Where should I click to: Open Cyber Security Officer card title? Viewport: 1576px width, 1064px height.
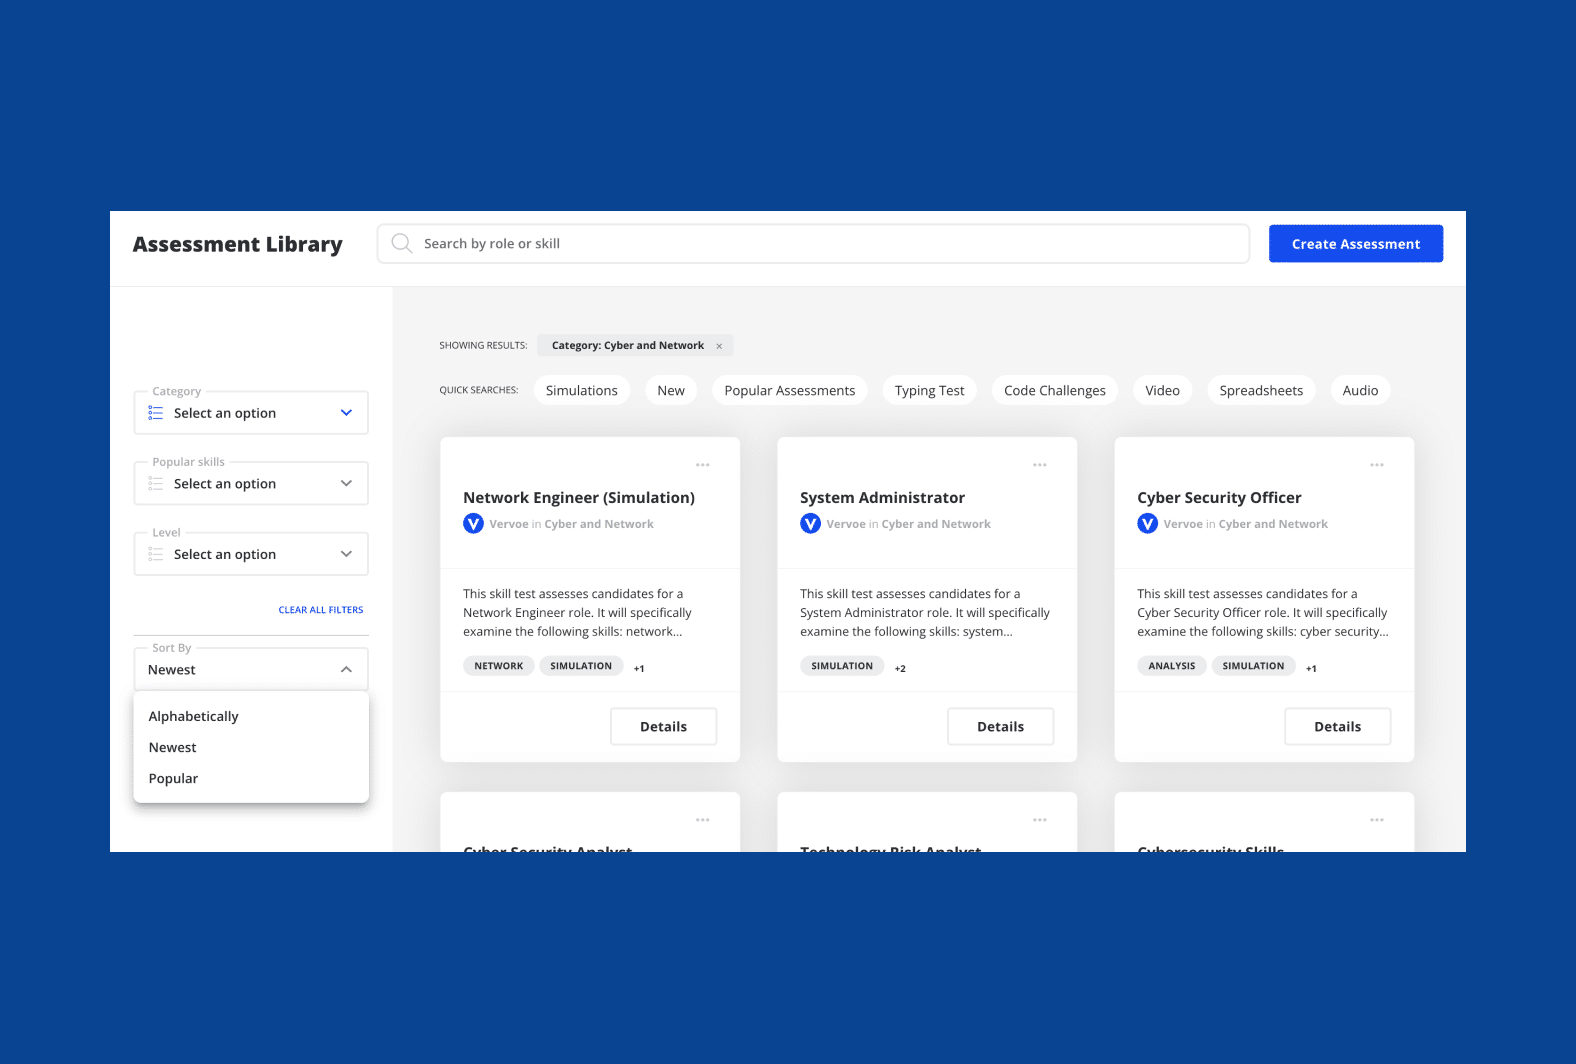pyautogui.click(x=1219, y=498)
